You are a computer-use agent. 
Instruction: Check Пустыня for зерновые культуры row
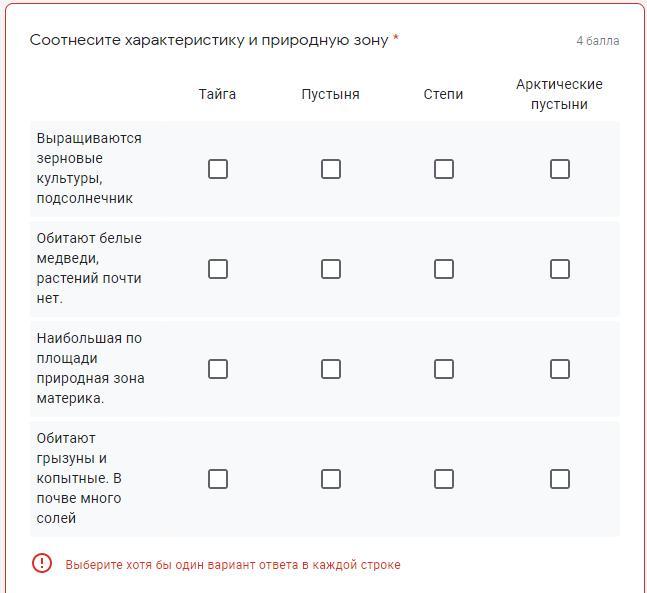pyautogui.click(x=331, y=169)
